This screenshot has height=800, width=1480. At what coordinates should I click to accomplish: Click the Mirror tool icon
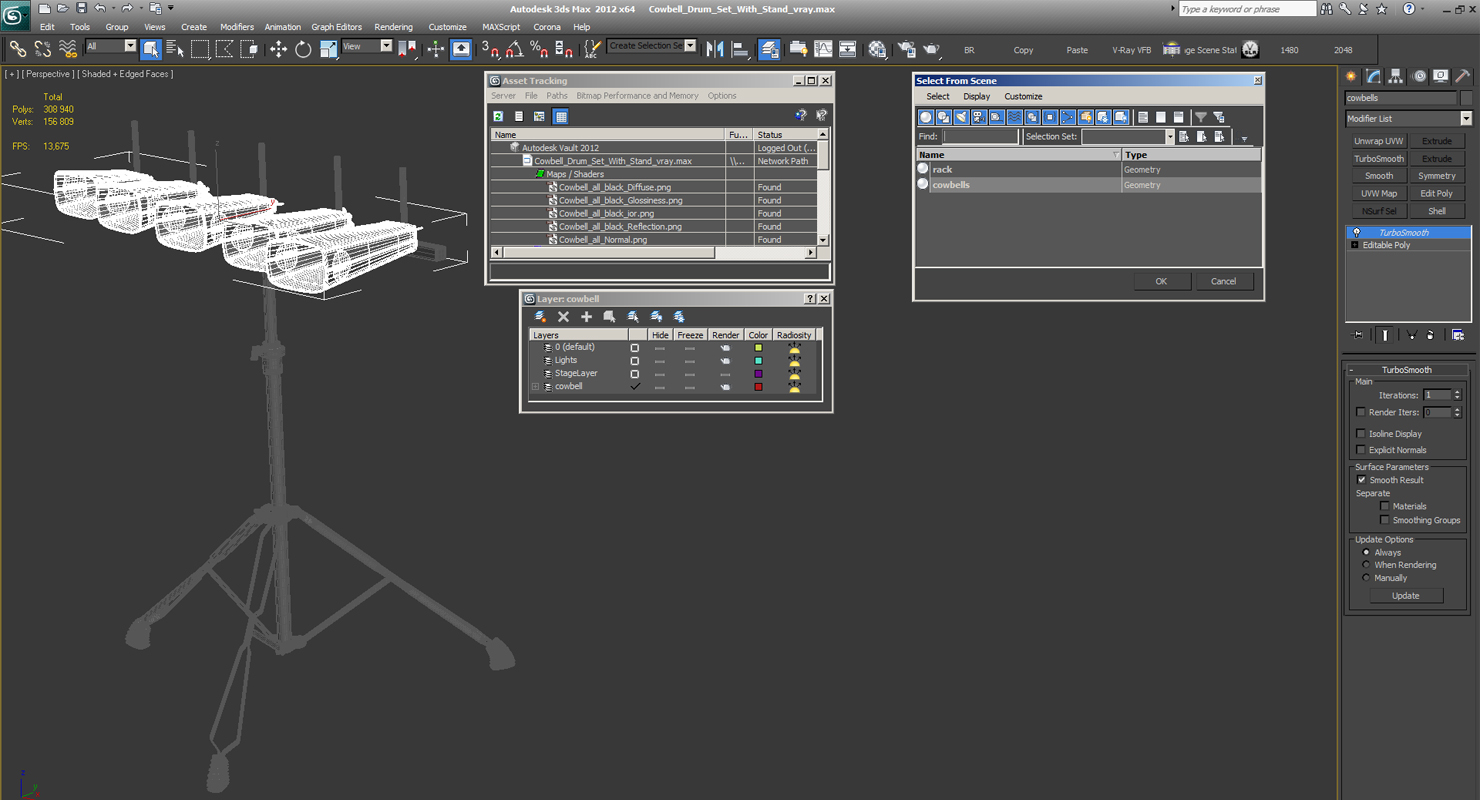pos(715,48)
